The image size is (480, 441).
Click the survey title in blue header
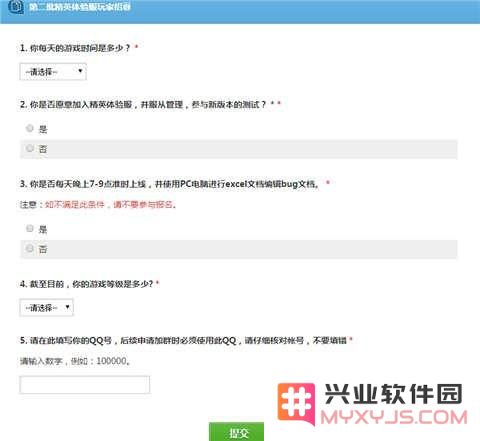[80, 7]
